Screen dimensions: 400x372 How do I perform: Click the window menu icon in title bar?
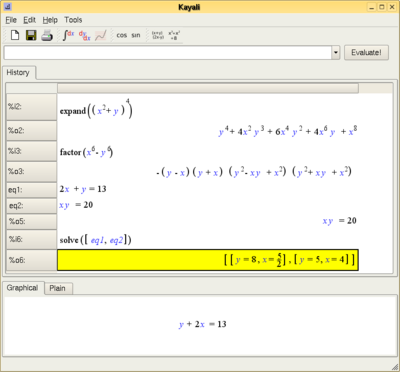click(8, 7)
